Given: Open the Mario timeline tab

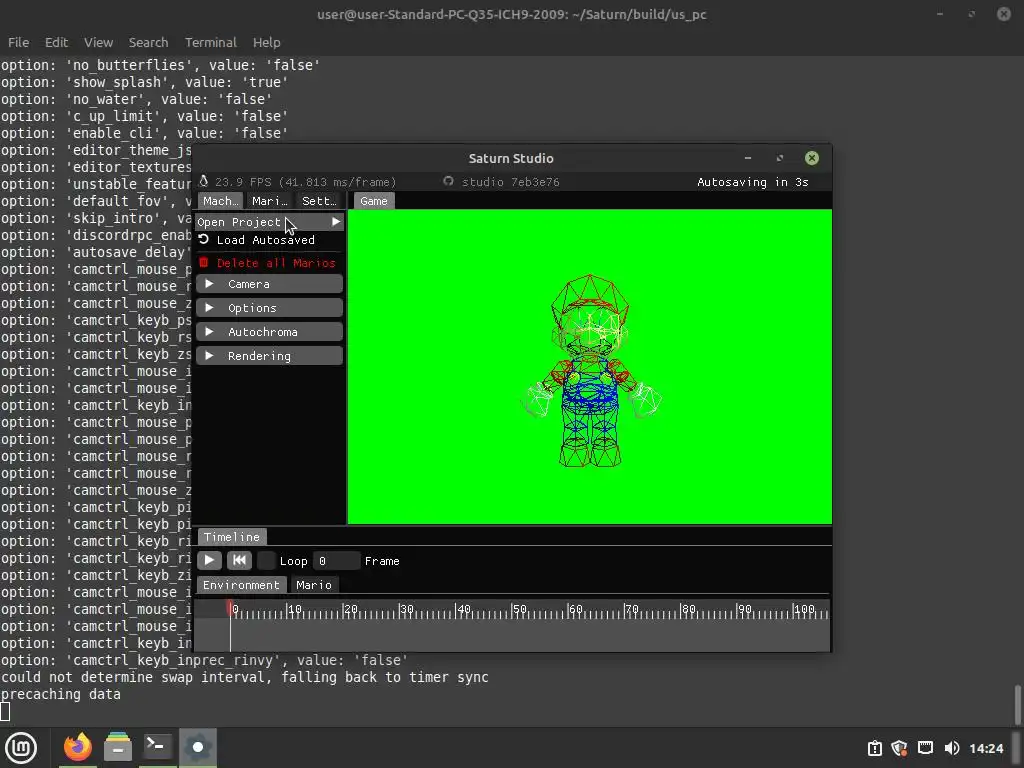Looking at the screenshot, I should [314, 585].
